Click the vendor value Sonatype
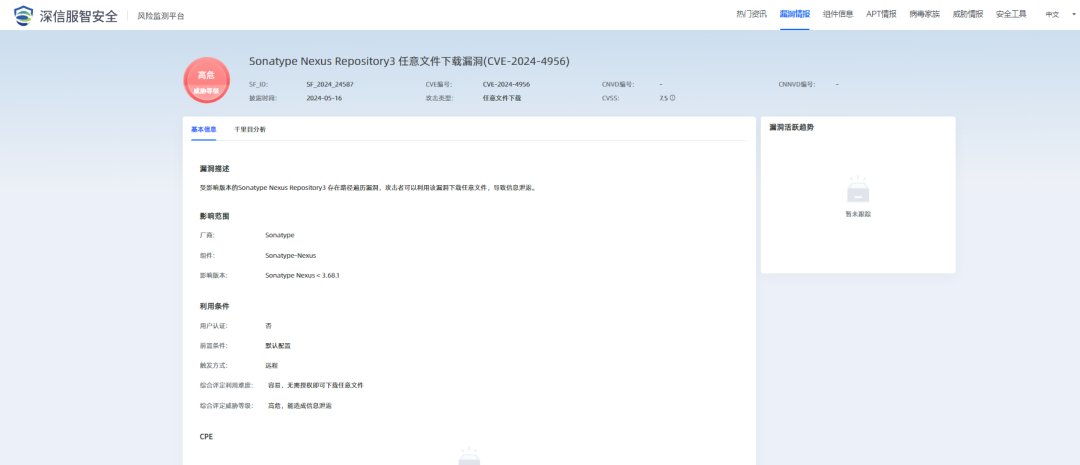Viewport: 1080px width, 465px height. click(280, 235)
